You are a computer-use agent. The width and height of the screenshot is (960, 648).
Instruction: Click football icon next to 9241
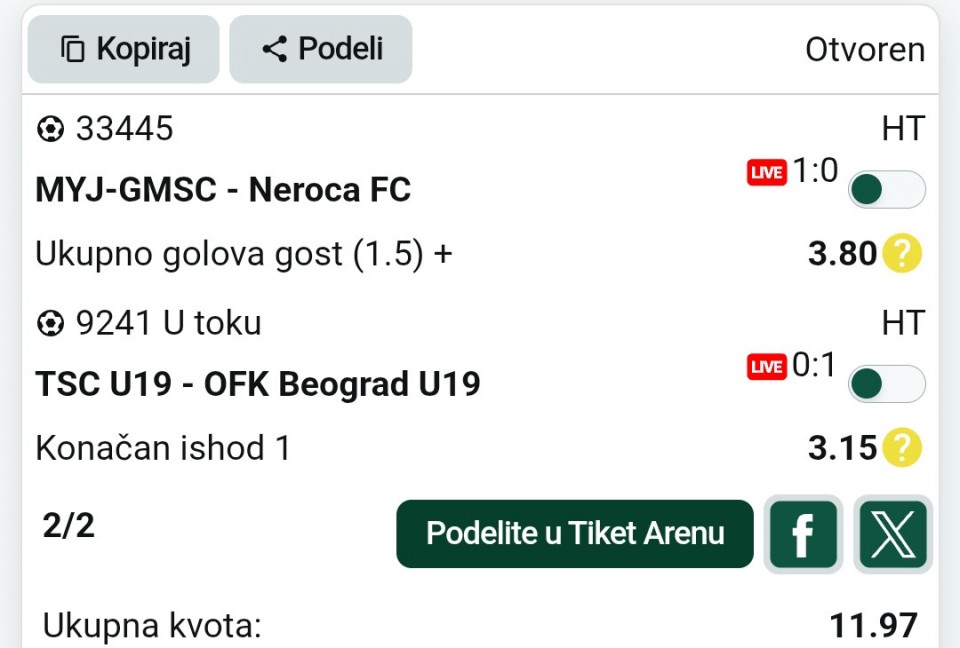click(x=50, y=323)
